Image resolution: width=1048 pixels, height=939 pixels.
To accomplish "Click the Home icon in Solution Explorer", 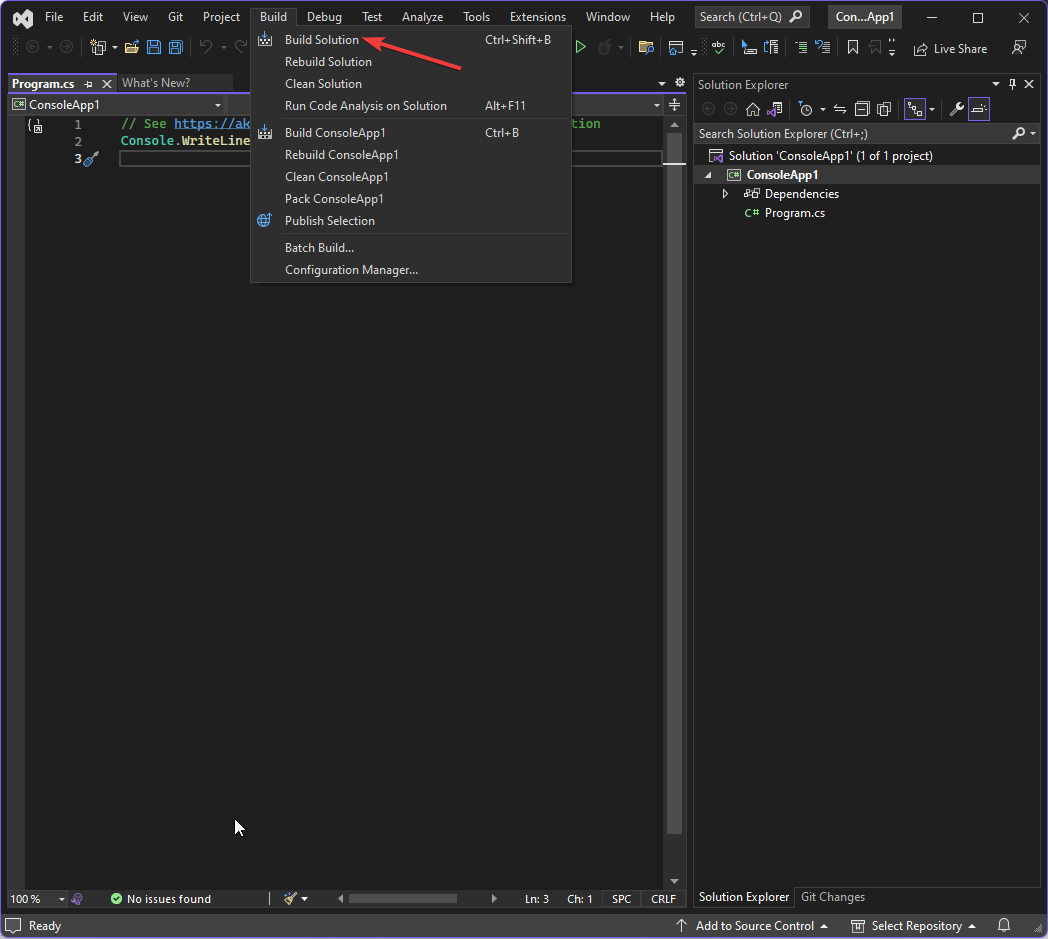I will (x=753, y=109).
